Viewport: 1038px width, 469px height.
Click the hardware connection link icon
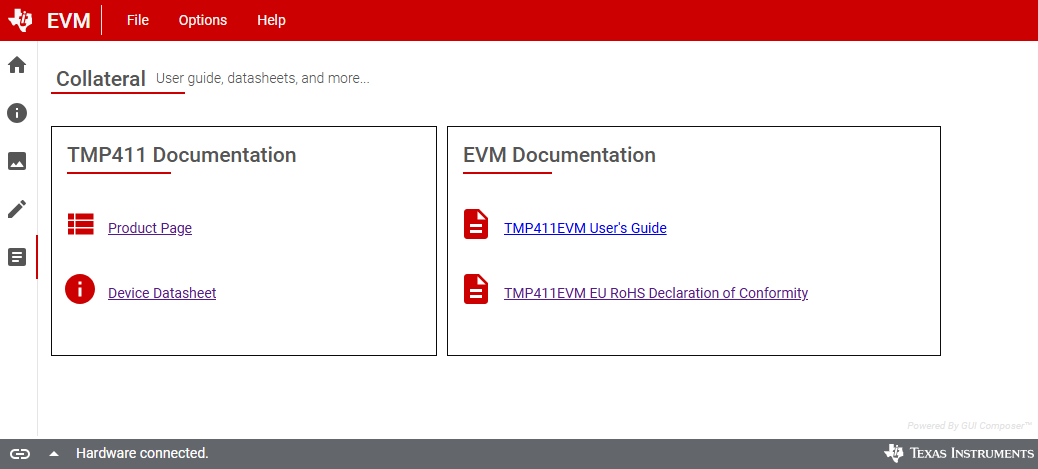(x=21, y=453)
